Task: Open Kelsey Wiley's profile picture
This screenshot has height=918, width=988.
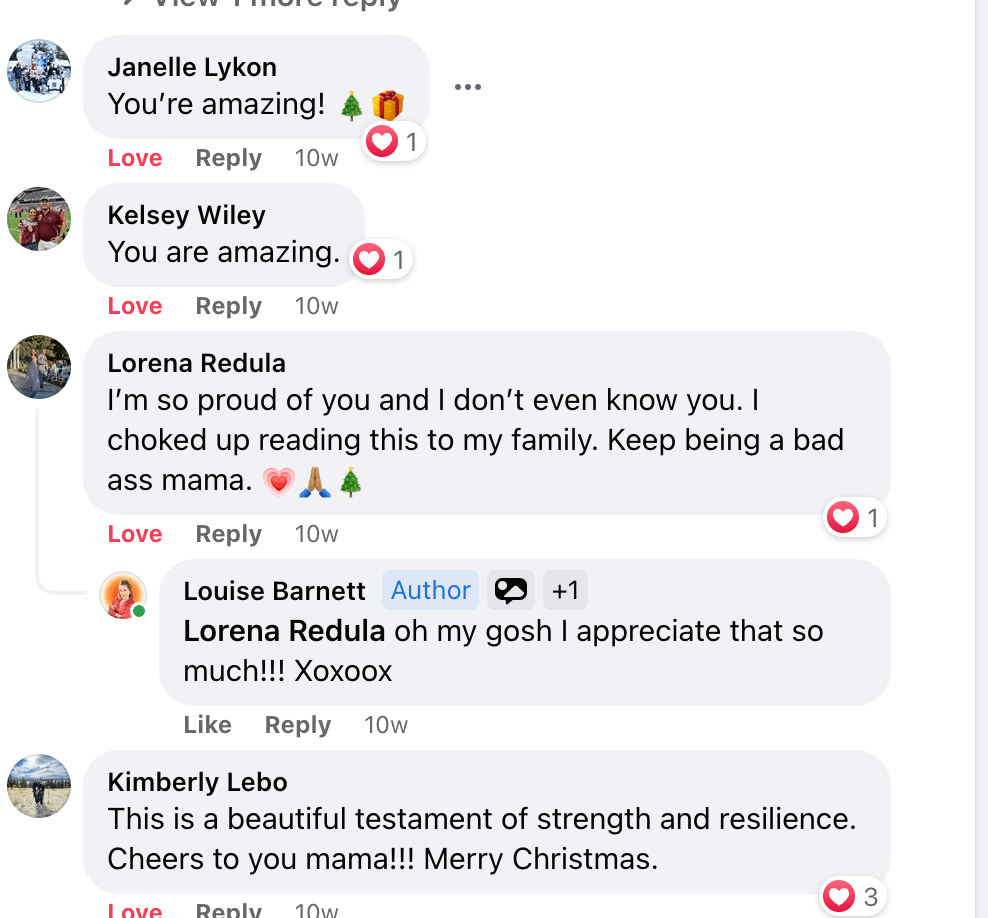Action: [39, 219]
